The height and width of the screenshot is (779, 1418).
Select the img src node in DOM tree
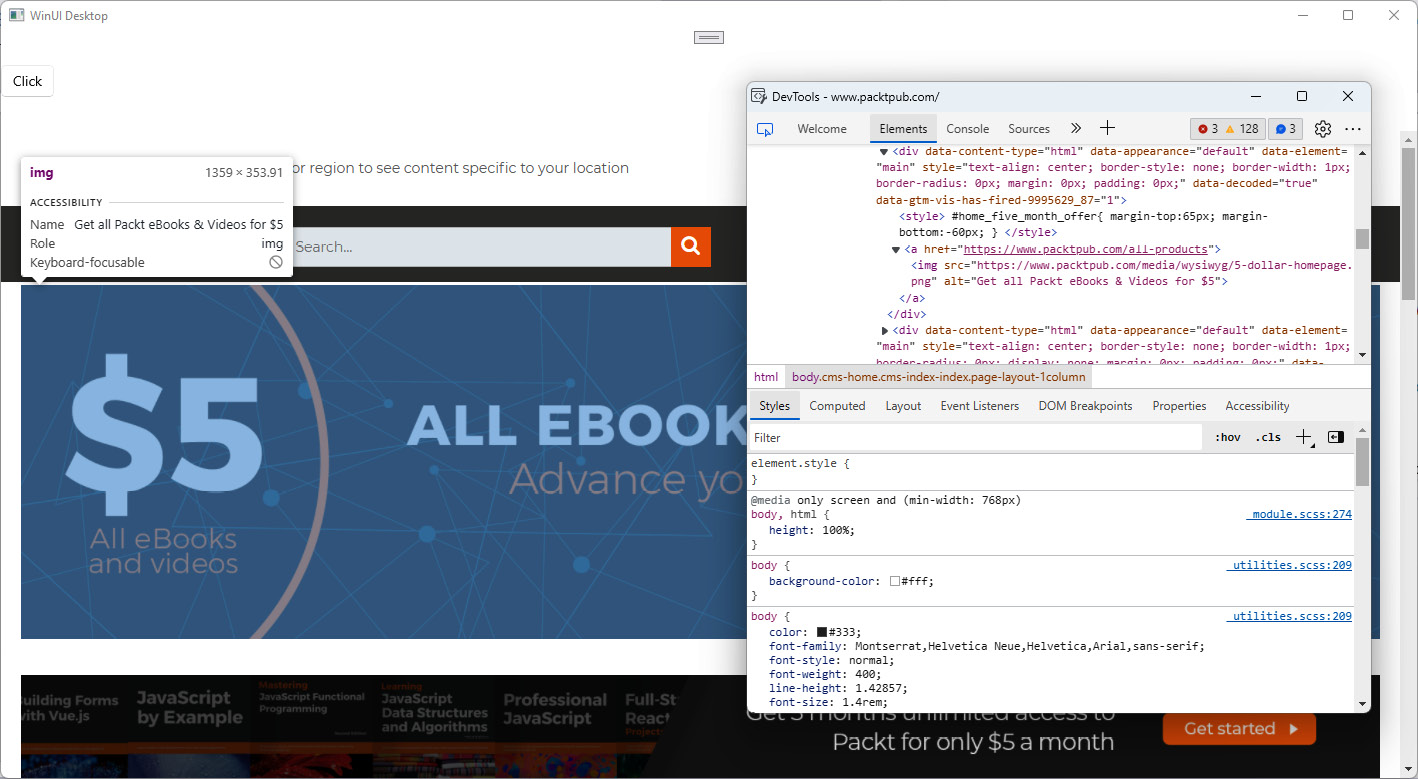tap(1131, 273)
